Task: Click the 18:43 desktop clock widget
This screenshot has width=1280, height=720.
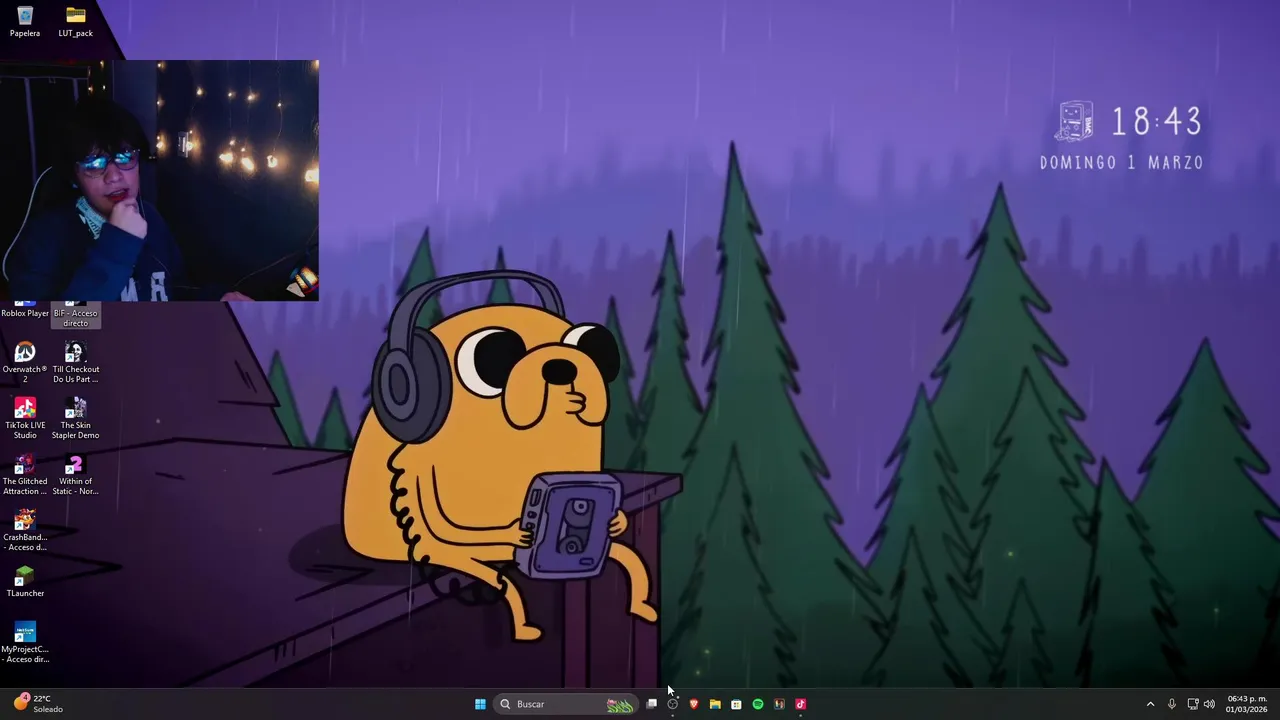Action: point(1156,122)
